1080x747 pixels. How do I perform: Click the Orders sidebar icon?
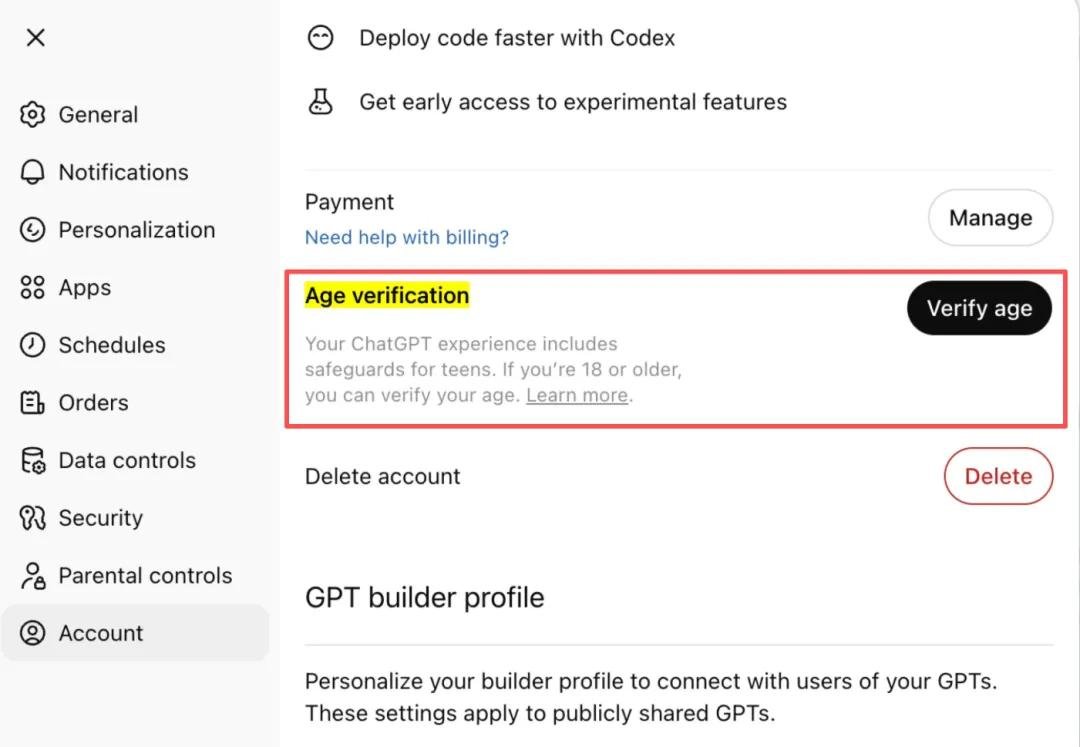(33, 403)
